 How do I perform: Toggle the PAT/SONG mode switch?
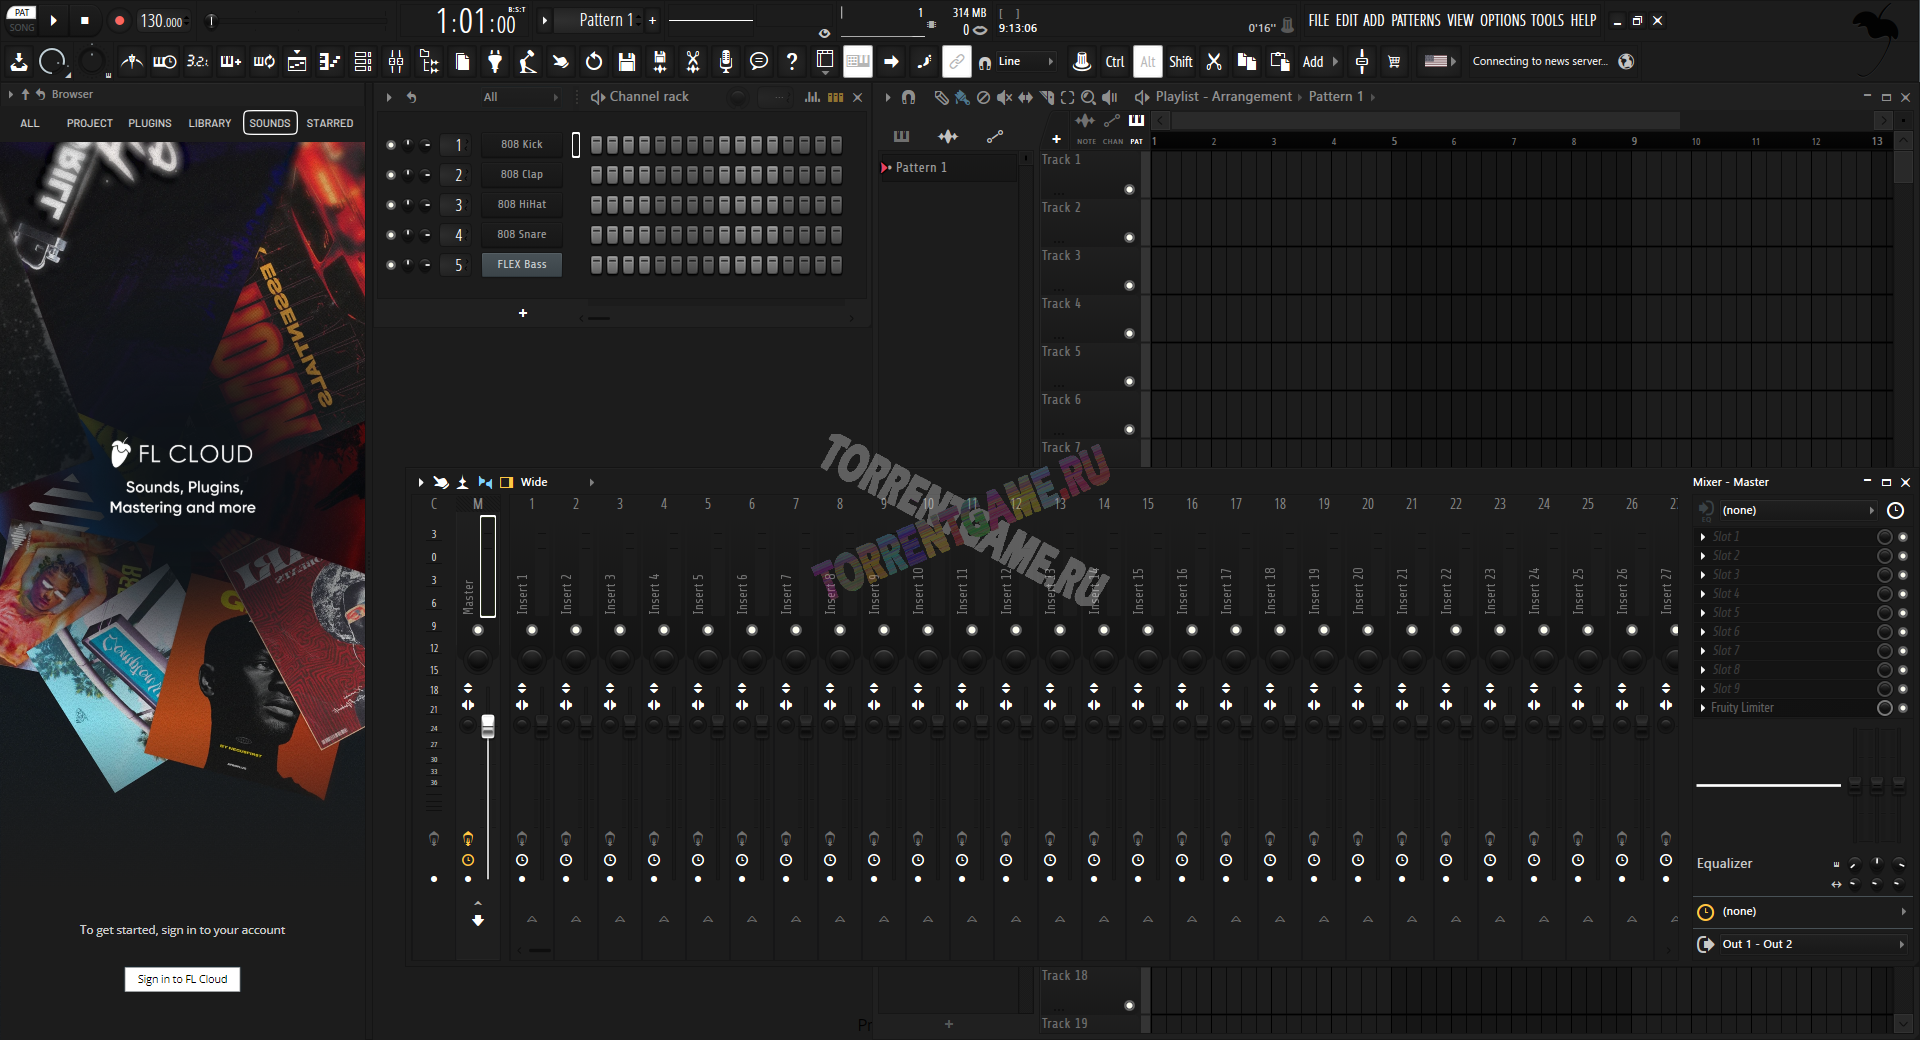(x=22, y=20)
